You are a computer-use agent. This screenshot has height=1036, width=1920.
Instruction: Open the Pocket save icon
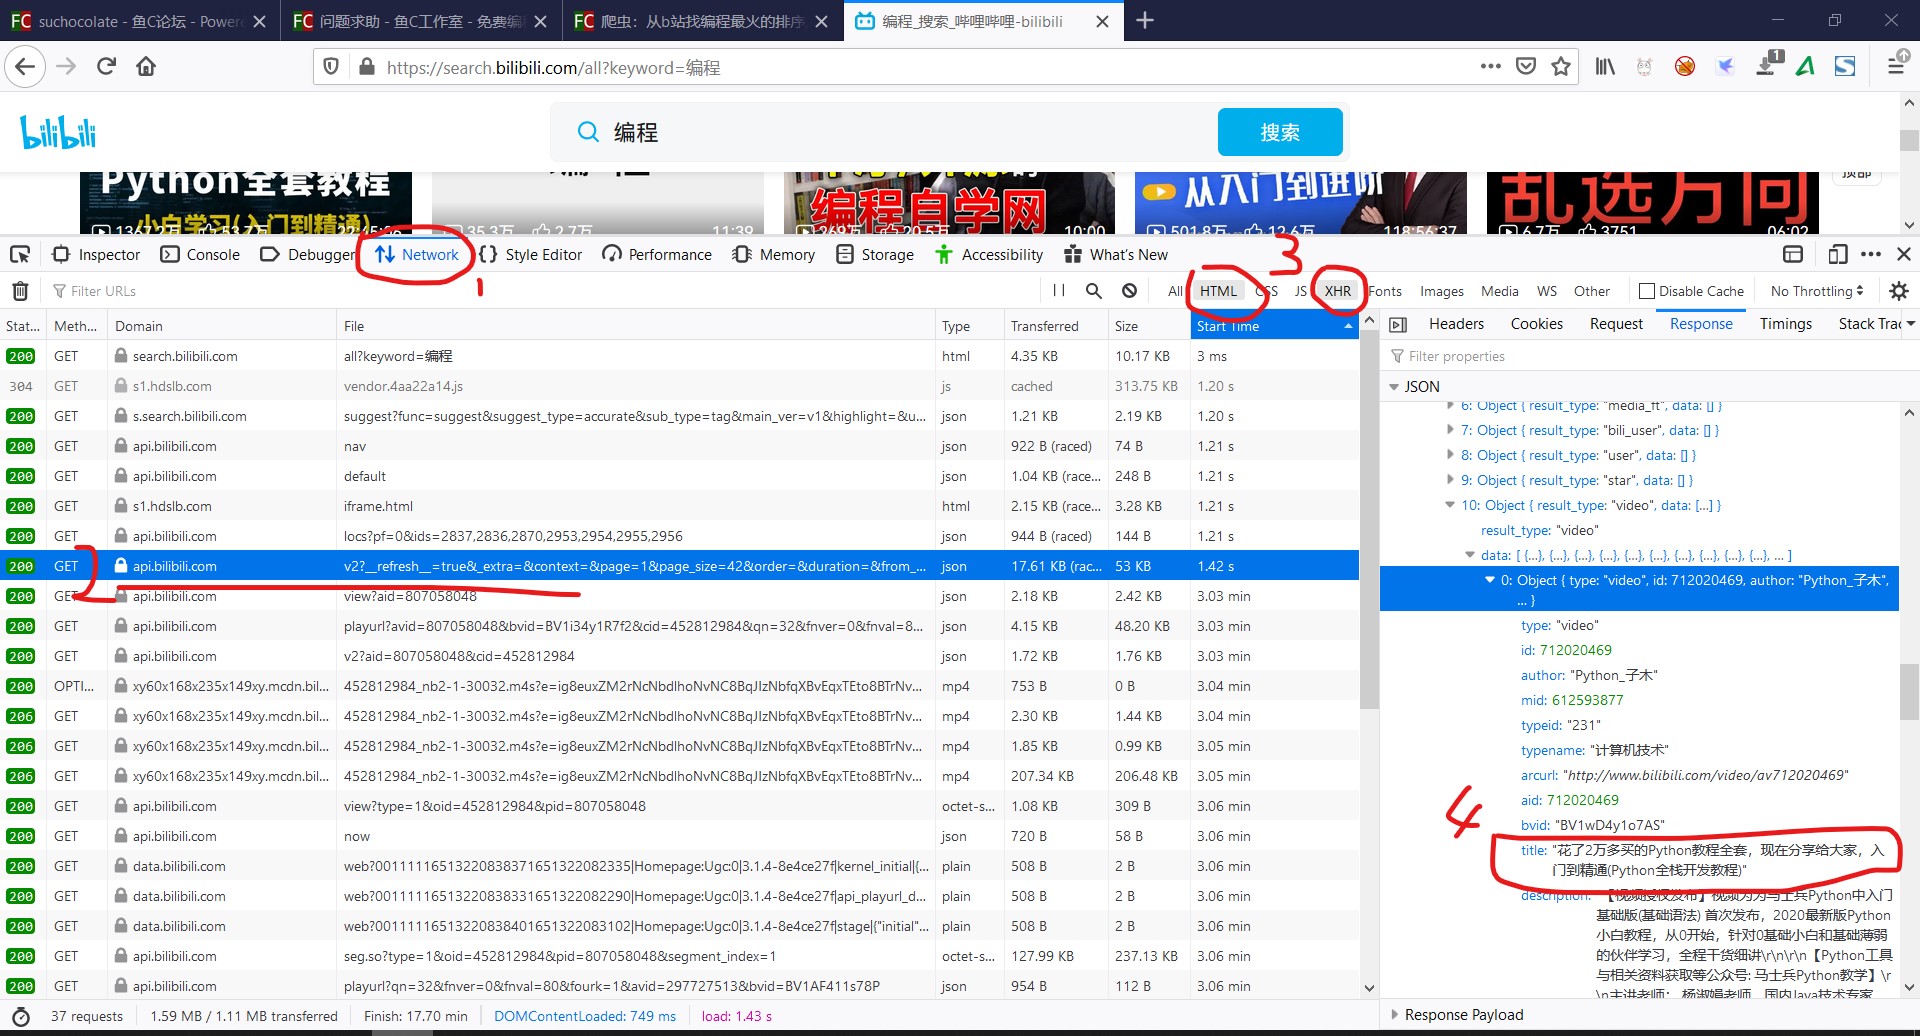click(x=1526, y=67)
